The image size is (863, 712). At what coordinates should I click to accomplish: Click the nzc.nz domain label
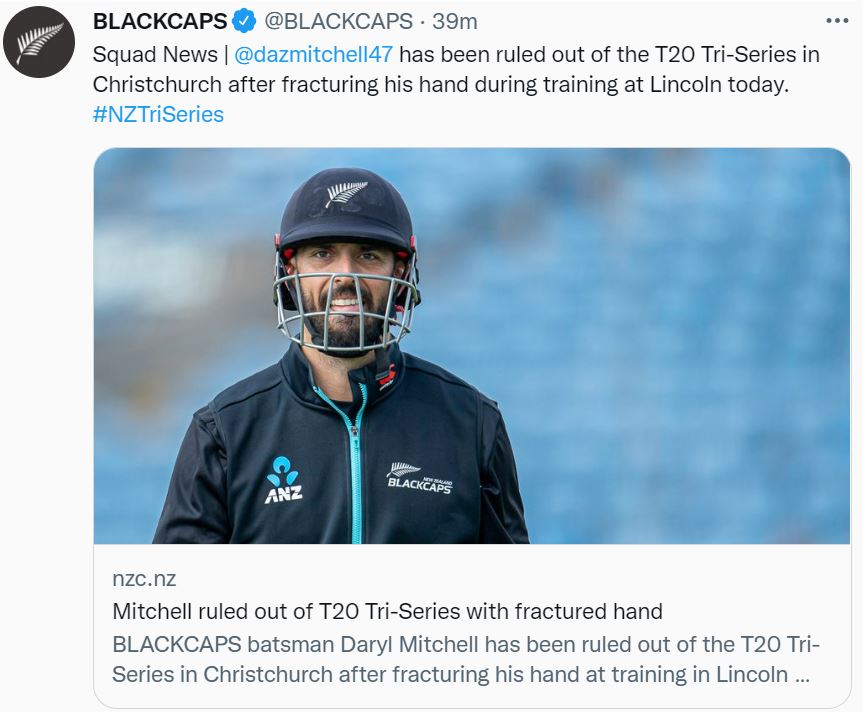pyautogui.click(x=144, y=578)
